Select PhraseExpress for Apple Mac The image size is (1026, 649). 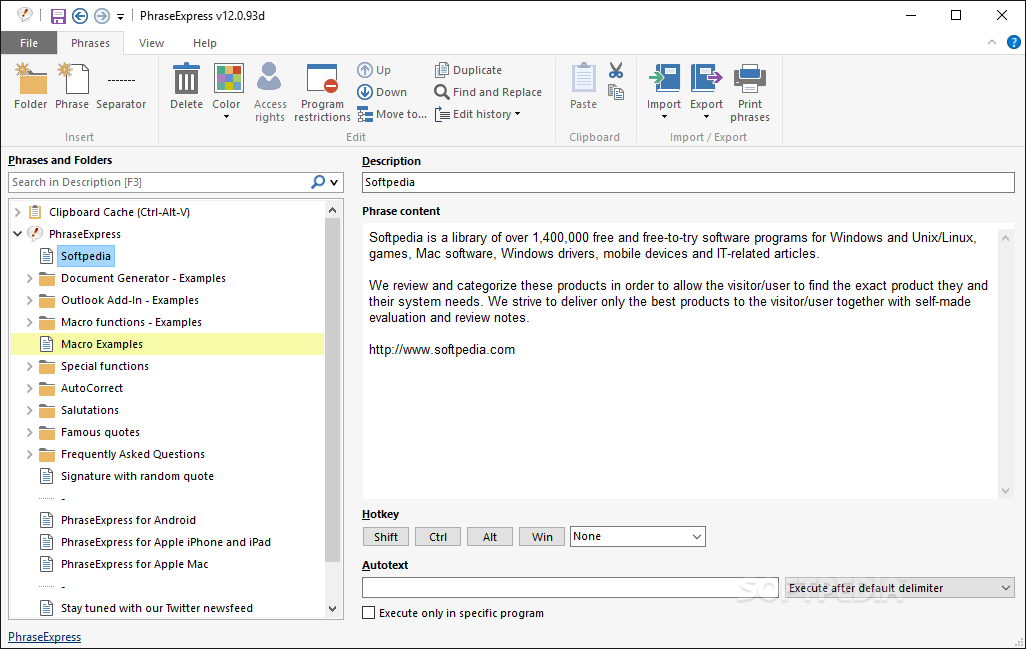[134, 564]
